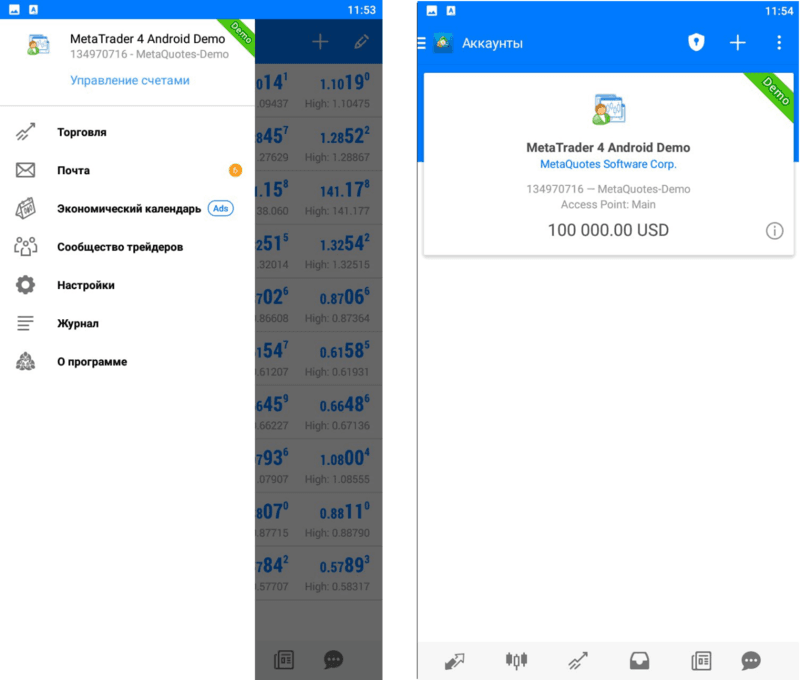Select quote row with price 1.0800
The image size is (800, 680).
319,466
